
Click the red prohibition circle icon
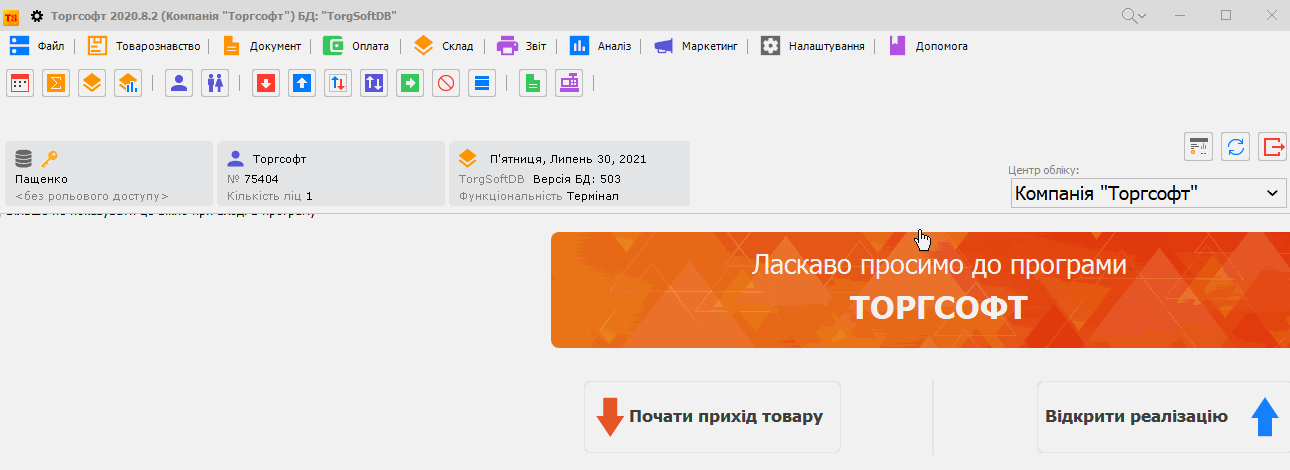click(446, 83)
